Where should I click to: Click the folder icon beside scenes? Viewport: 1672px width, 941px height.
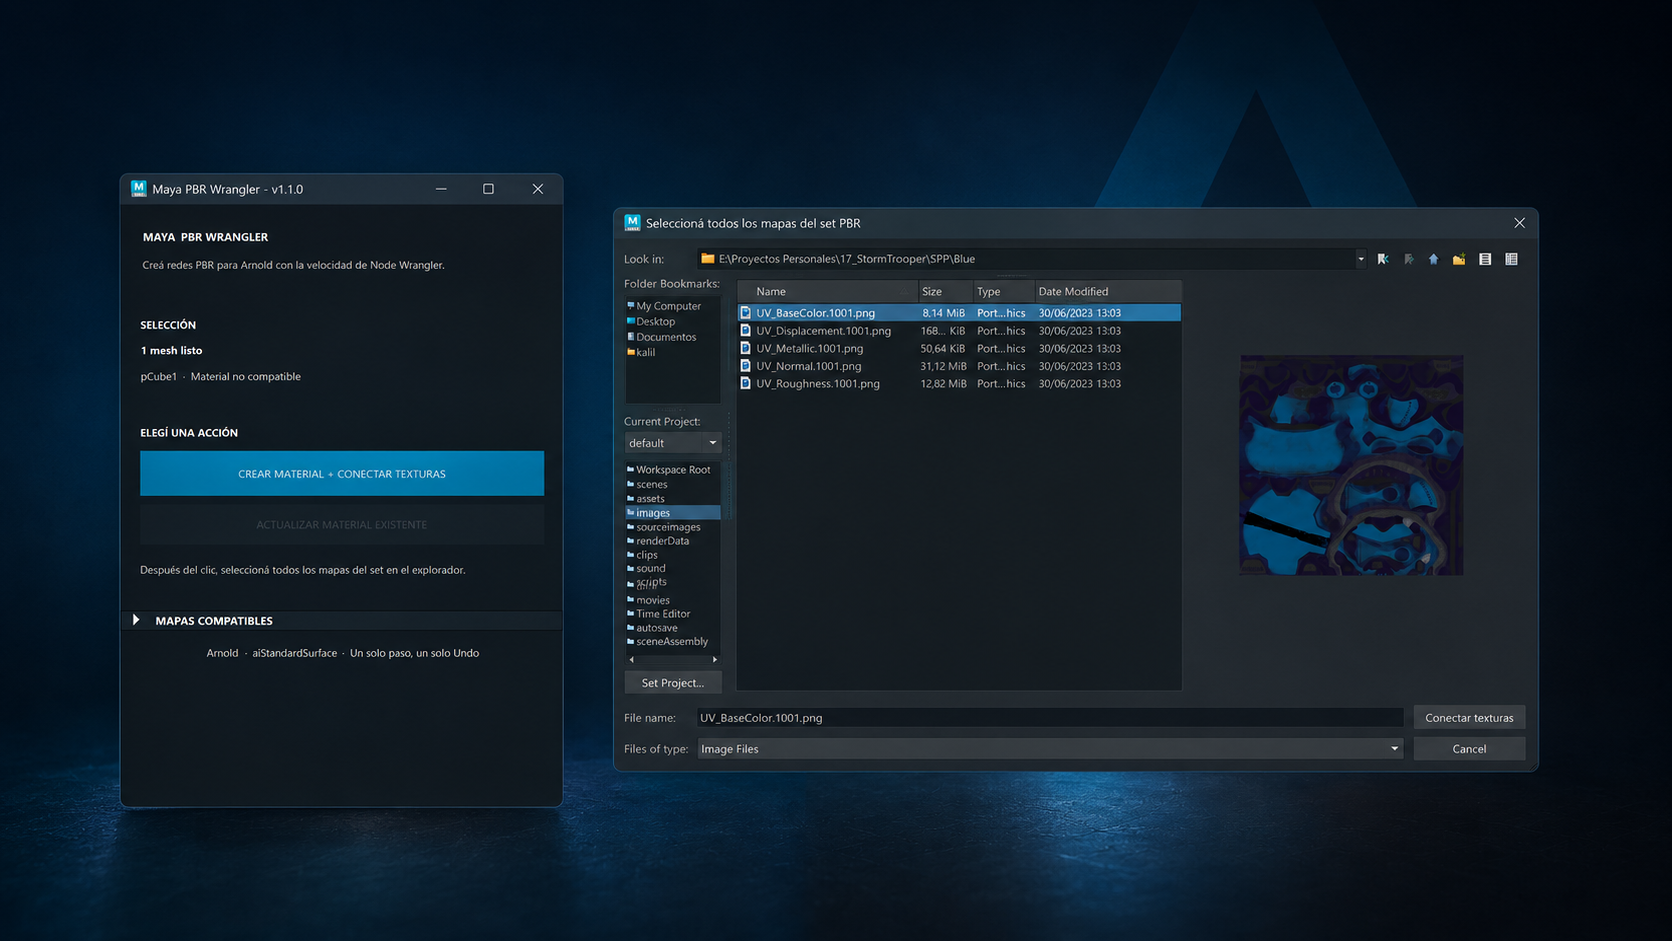(630, 484)
